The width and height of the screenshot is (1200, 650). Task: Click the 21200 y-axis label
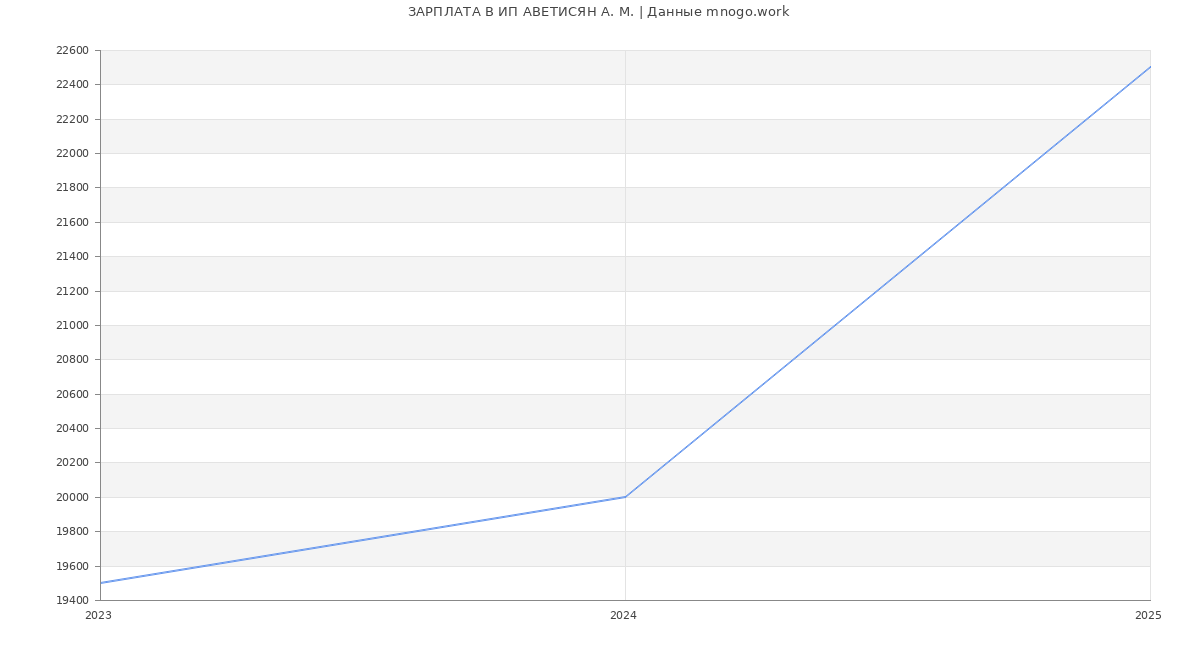tap(72, 291)
